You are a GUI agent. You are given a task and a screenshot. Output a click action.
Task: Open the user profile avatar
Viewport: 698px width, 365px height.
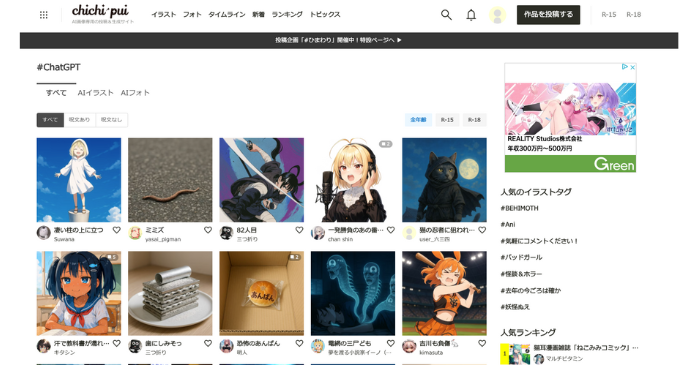tap(497, 15)
